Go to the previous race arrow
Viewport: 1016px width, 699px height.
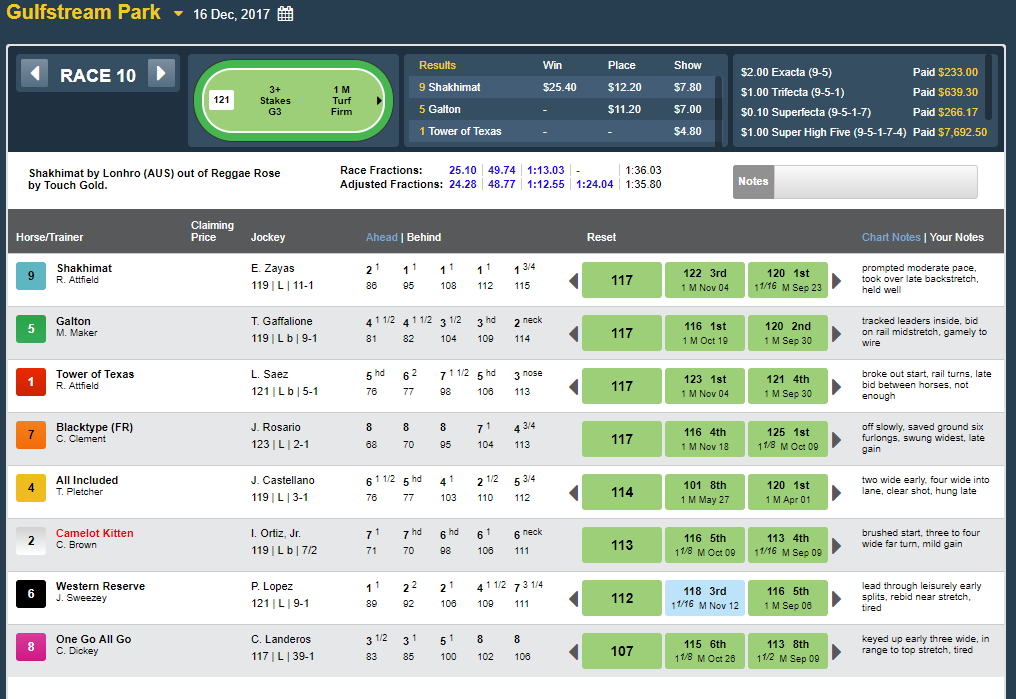click(35, 74)
